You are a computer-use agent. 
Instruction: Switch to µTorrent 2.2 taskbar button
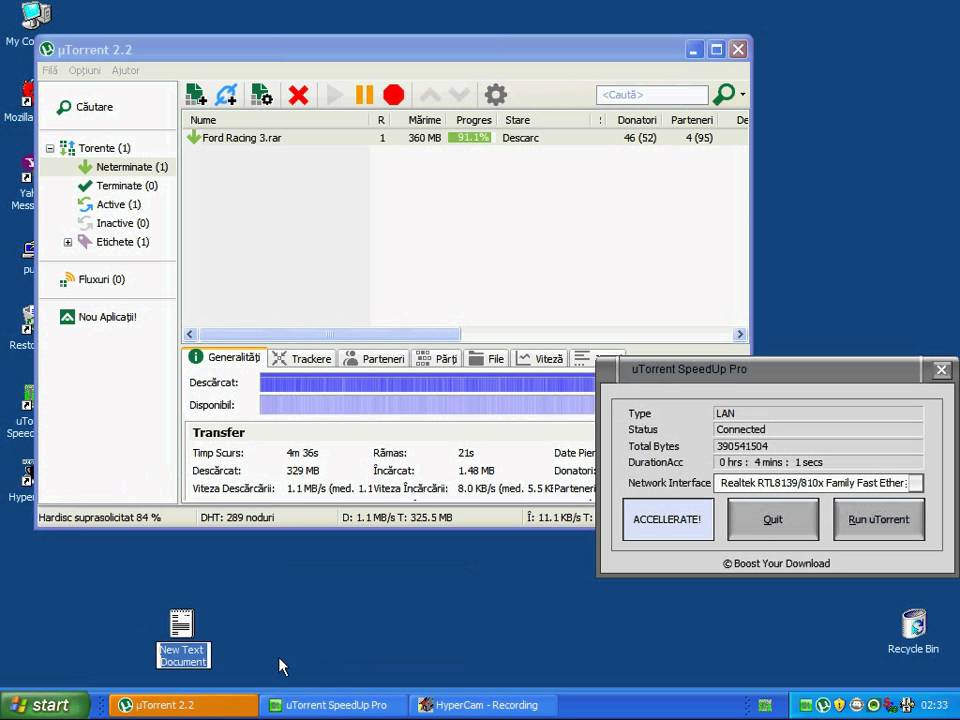[183, 705]
